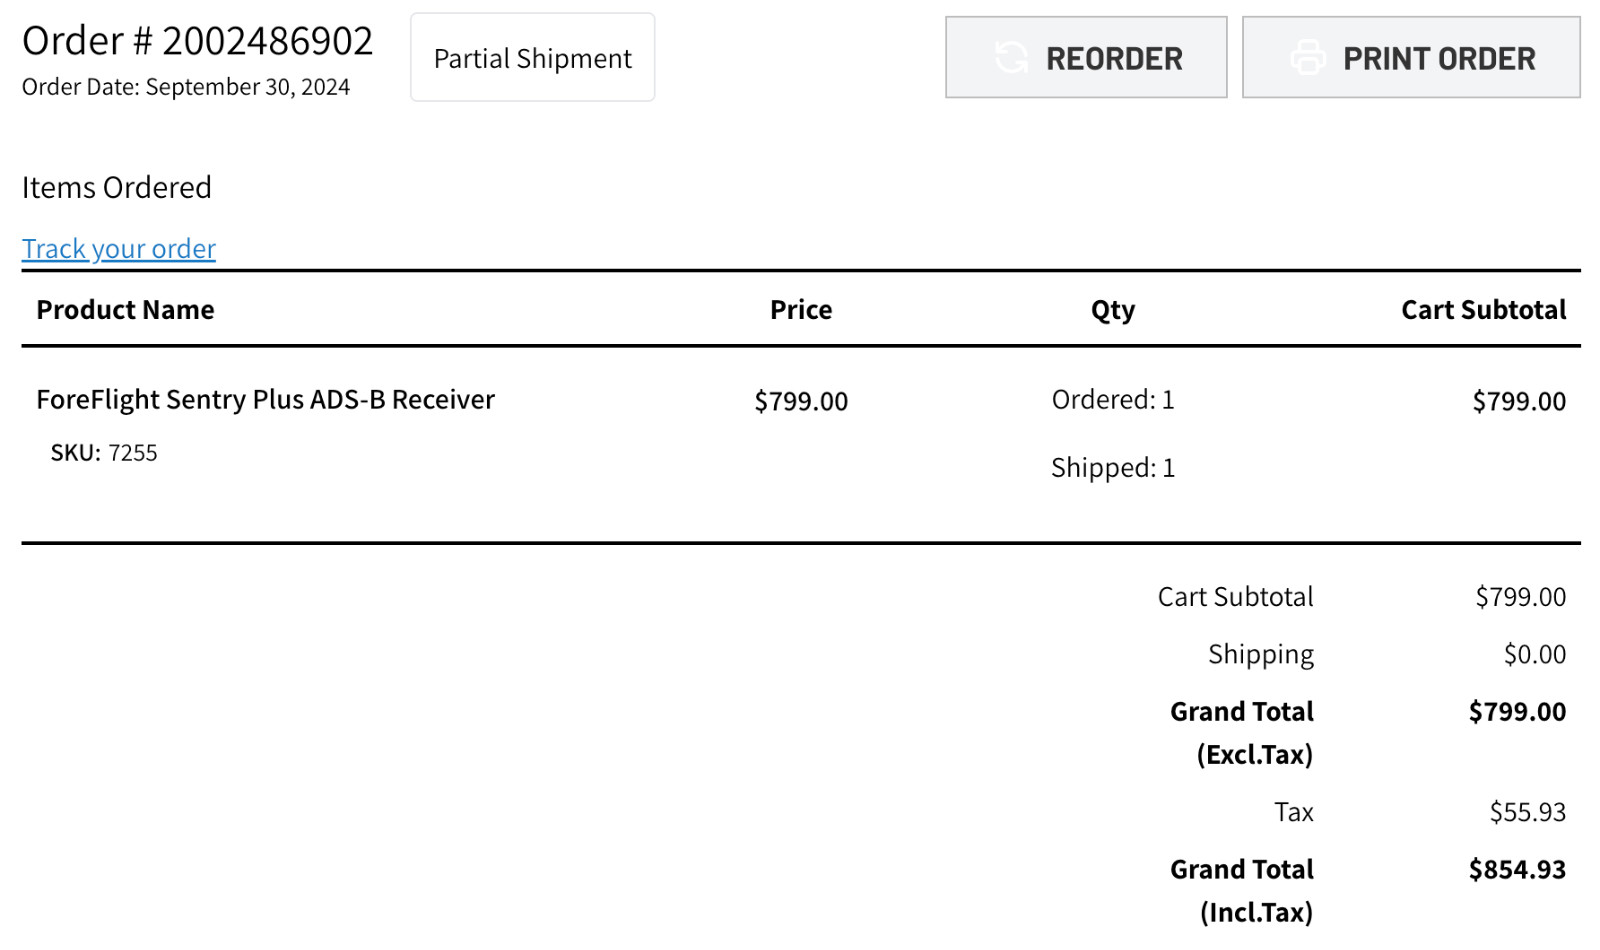1600x950 pixels.
Task: Click the Shipping amount $0.00
Action: [x=1535, y=655]
